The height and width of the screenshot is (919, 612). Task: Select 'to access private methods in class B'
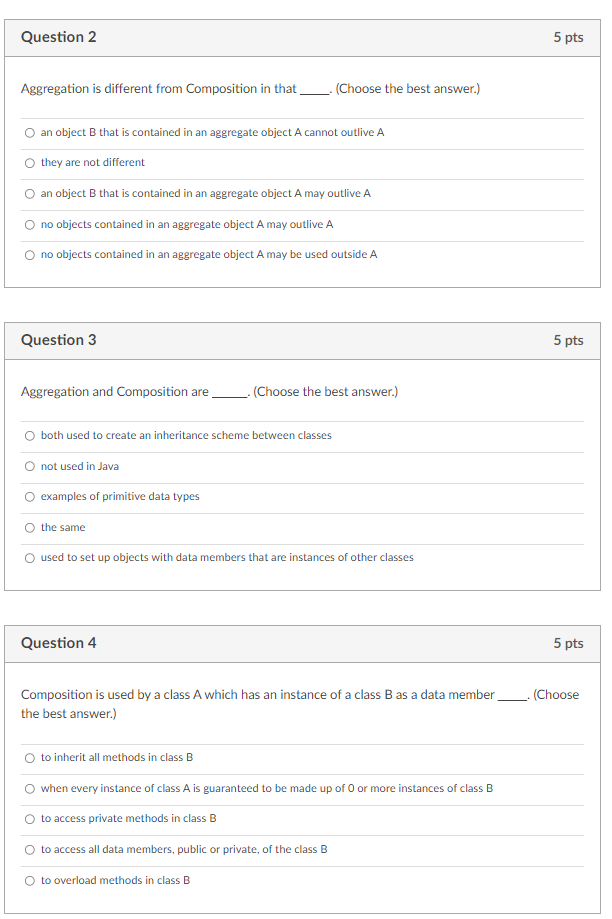[x=30, y=819]
